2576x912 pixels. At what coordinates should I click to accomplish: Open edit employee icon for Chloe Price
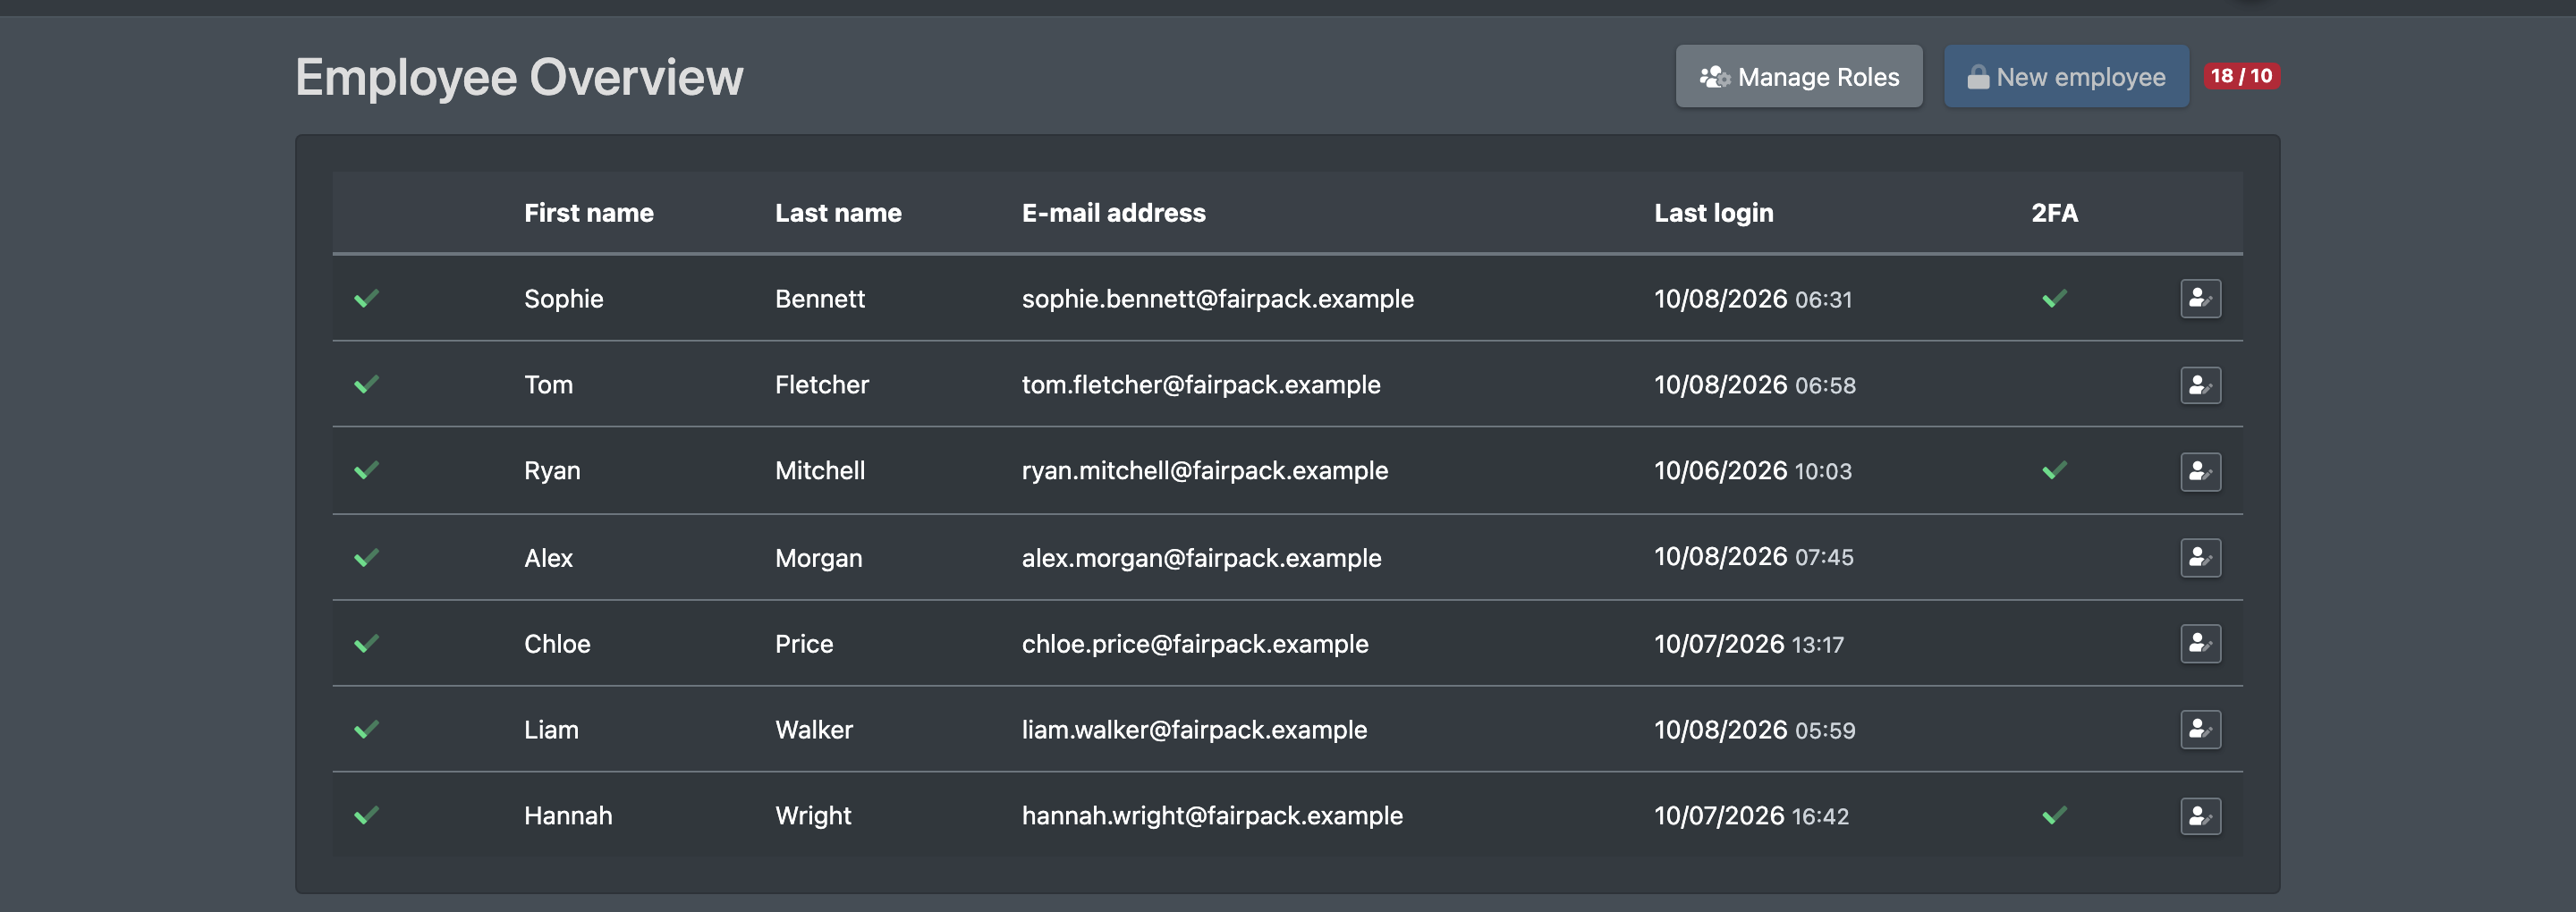pos(2200,643)
